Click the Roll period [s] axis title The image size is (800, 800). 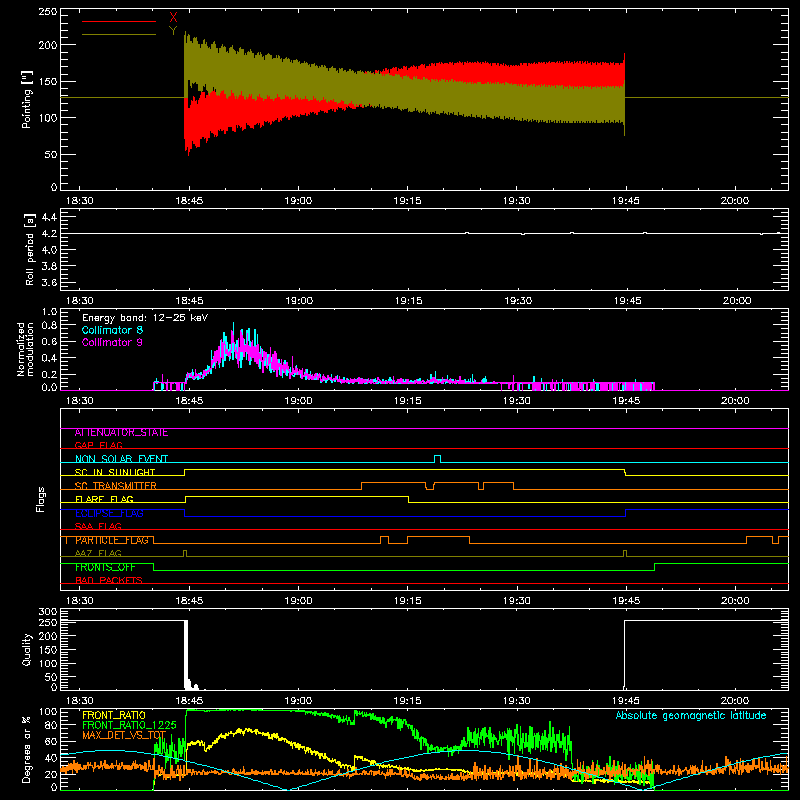(x=30, y=249)
